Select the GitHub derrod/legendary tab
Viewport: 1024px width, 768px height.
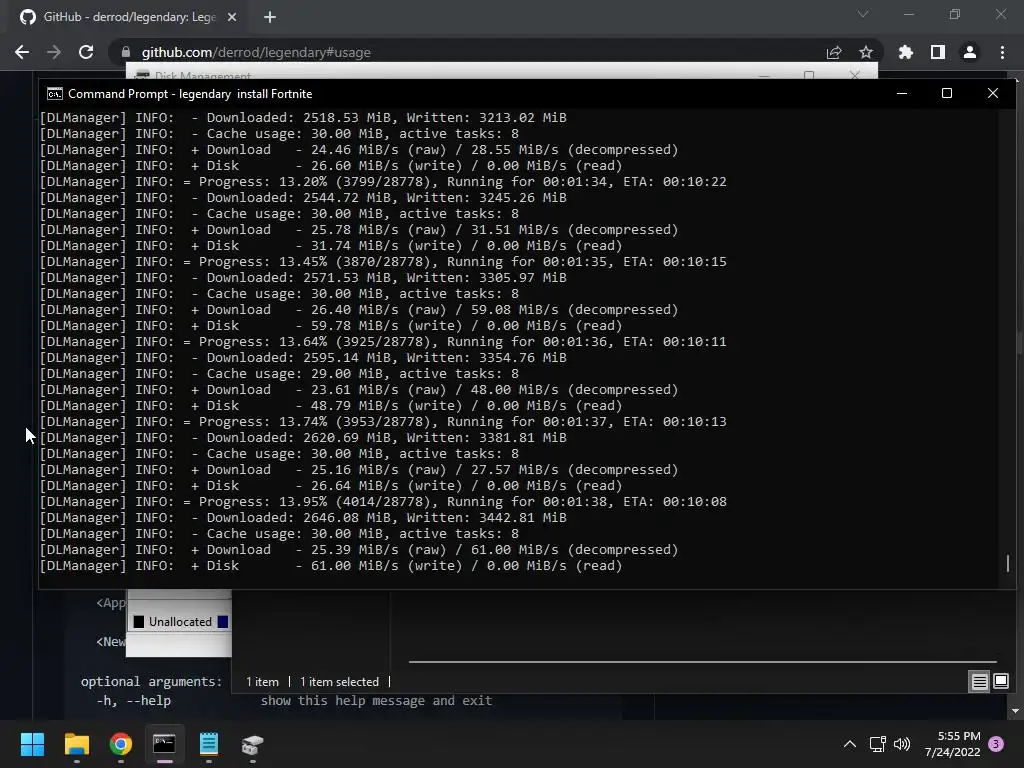tap(129, 17)
